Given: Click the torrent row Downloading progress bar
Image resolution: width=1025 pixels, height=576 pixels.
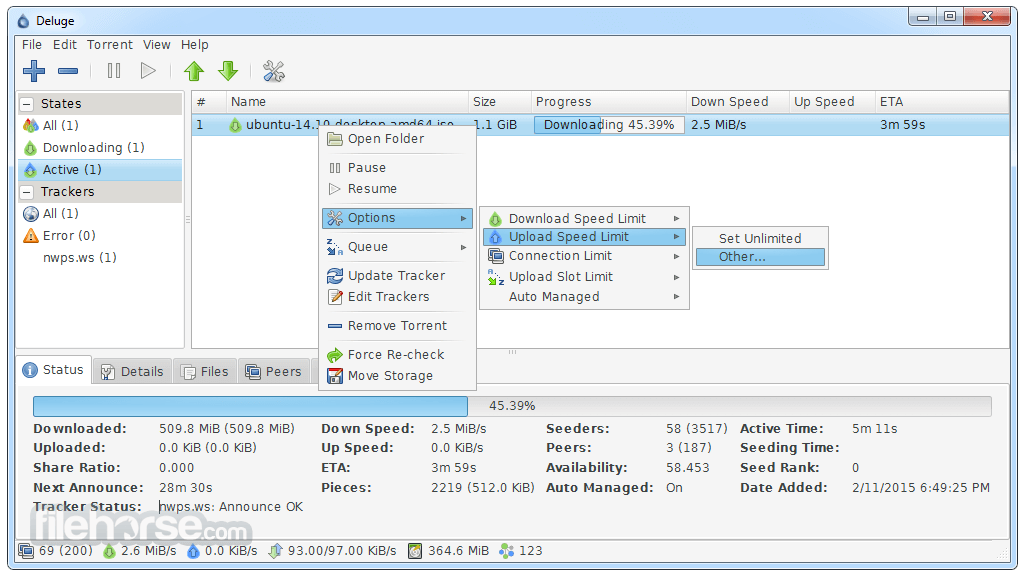Looking at the screenshot, I should 609,125.
